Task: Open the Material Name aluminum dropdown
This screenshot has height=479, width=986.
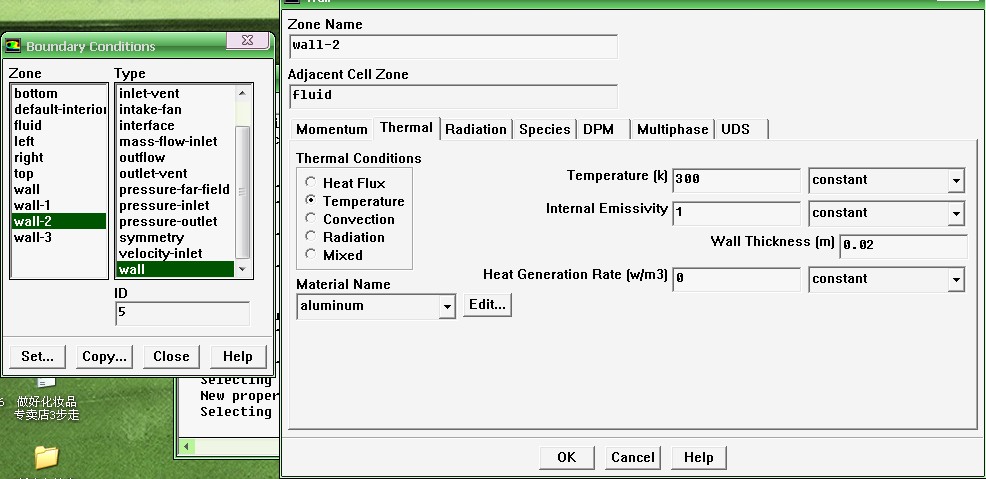Action: pos(447,307)
